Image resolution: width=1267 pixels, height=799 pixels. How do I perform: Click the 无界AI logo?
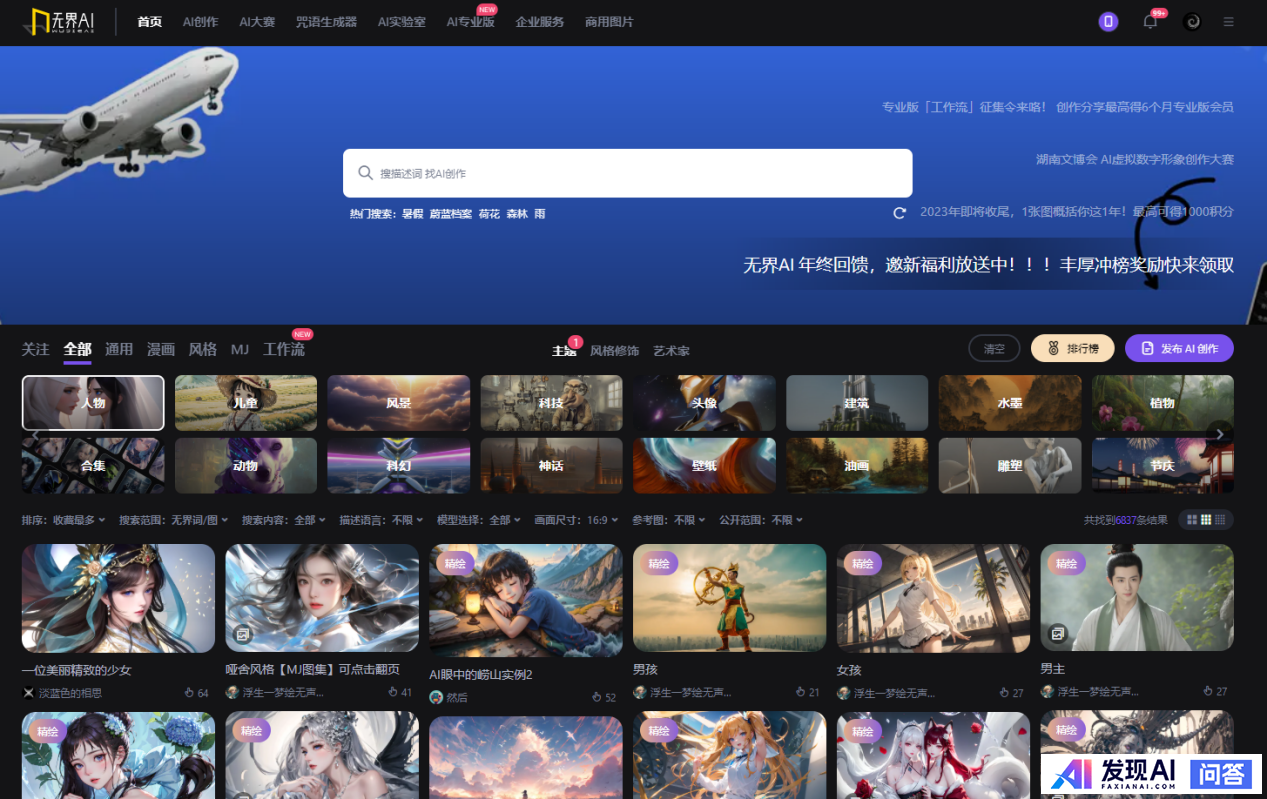tap(63, 22)
